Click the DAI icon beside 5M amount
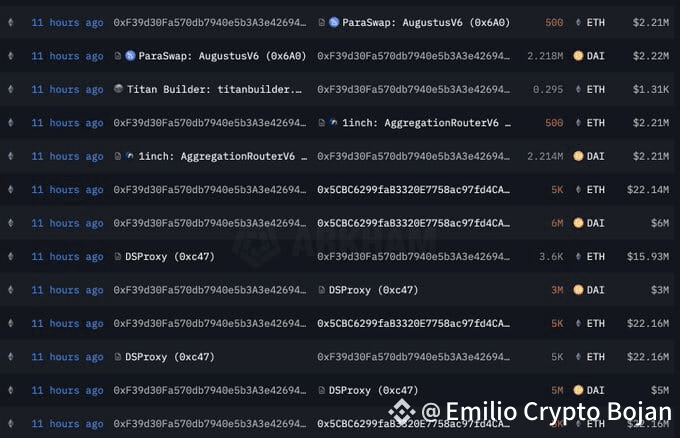 point(578,390)
